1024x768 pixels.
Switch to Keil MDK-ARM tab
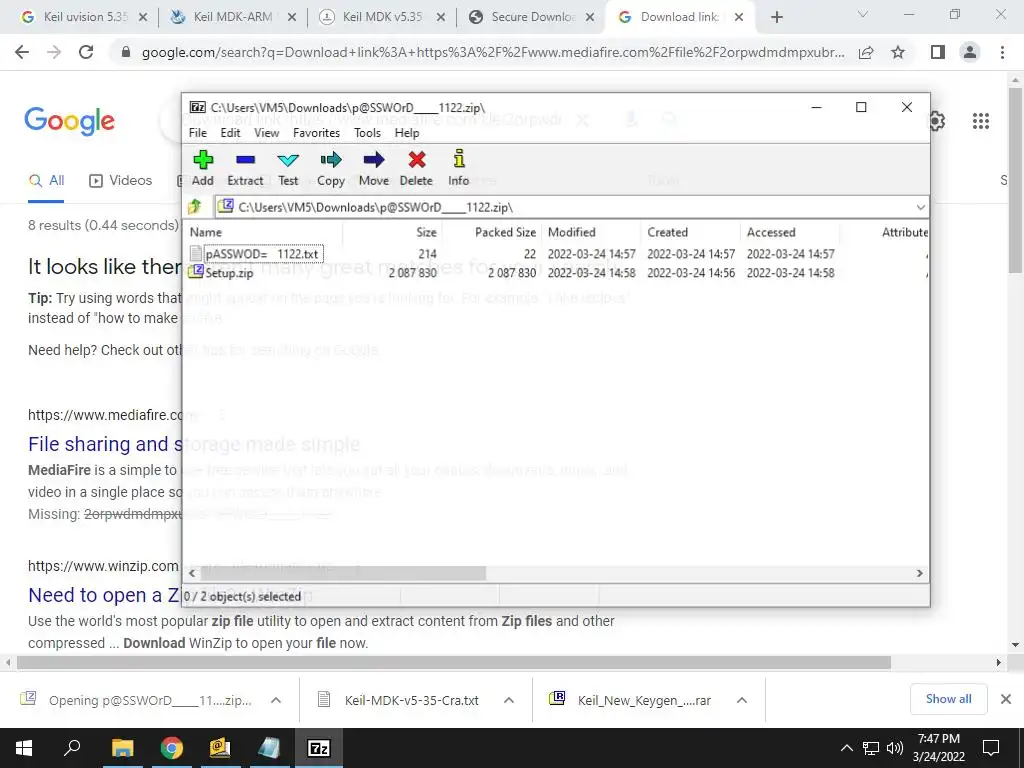coord(232,17)
